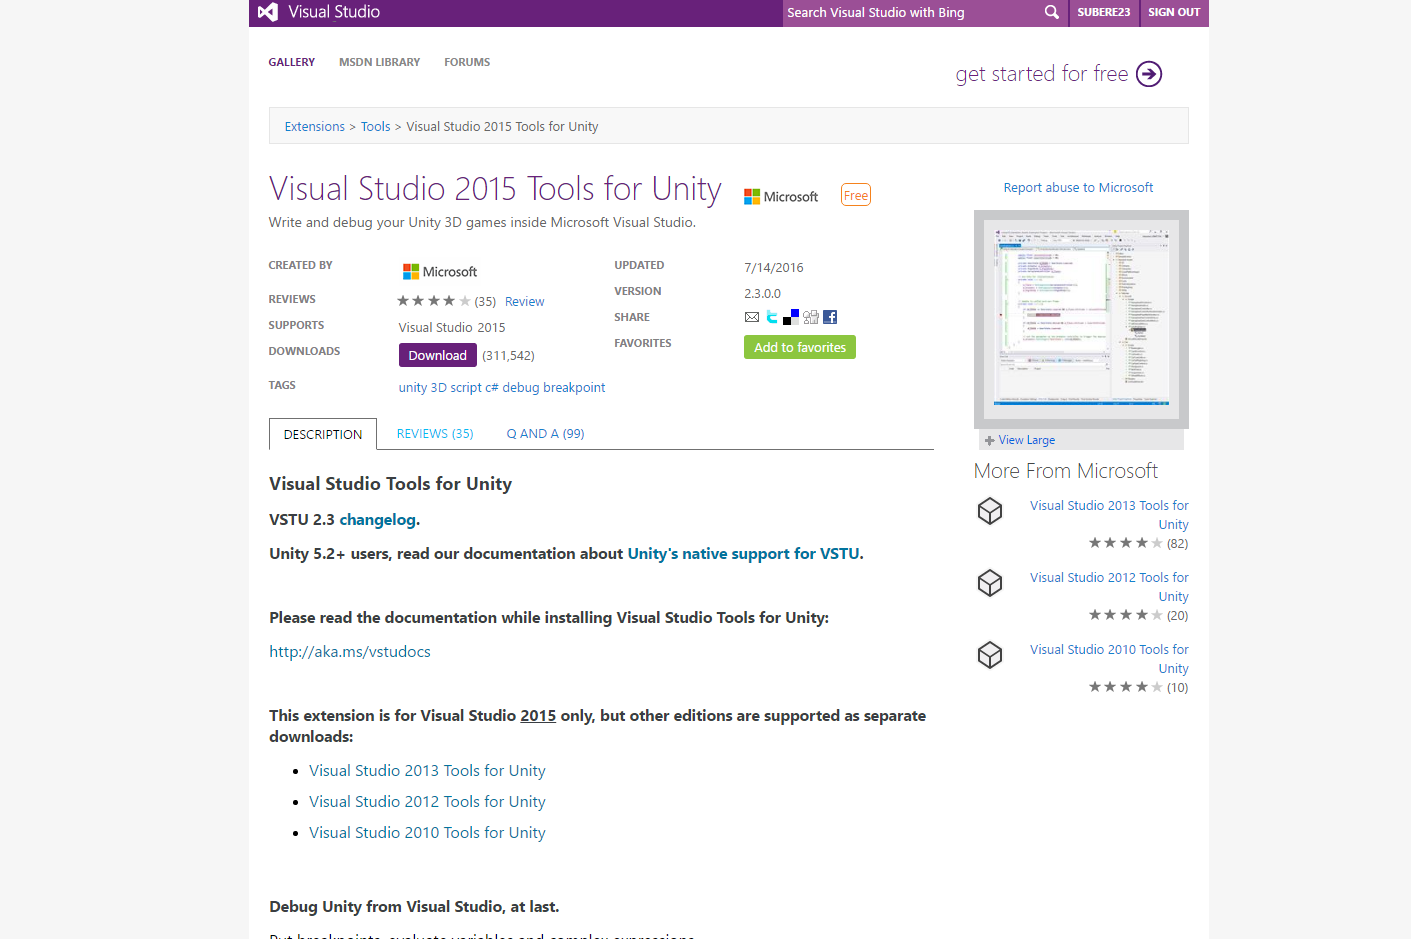The image size is (1411, 939).
Task: Share on Digg icon
Action: coord(811,317)
